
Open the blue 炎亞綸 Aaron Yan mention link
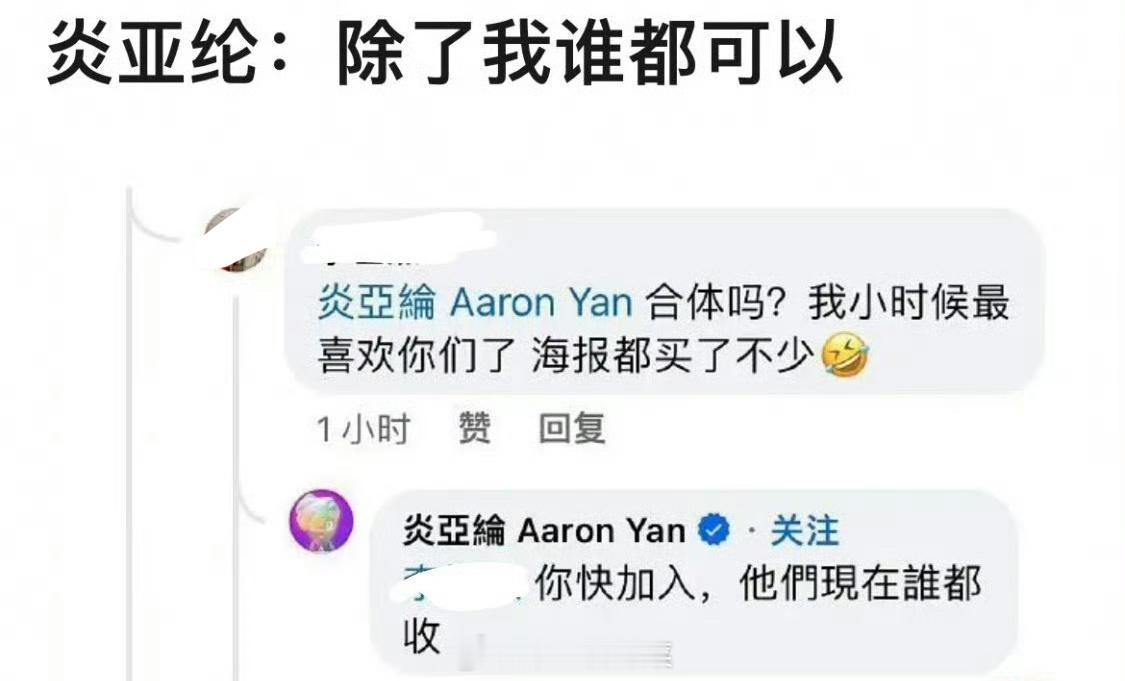coord(474,302)
